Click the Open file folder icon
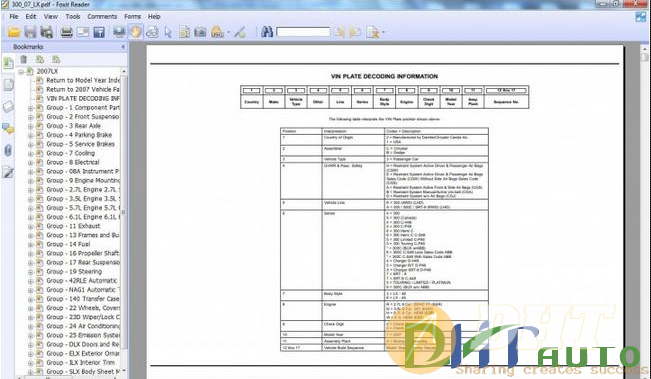This screenshot has width=651, height=379. pyautogui.click(x=14, y=32)
